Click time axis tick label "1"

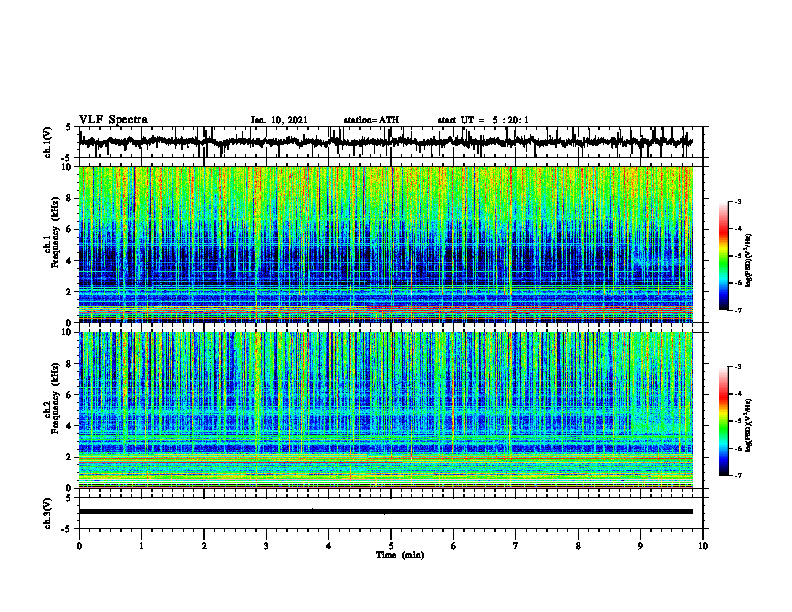tap(142, 546)
